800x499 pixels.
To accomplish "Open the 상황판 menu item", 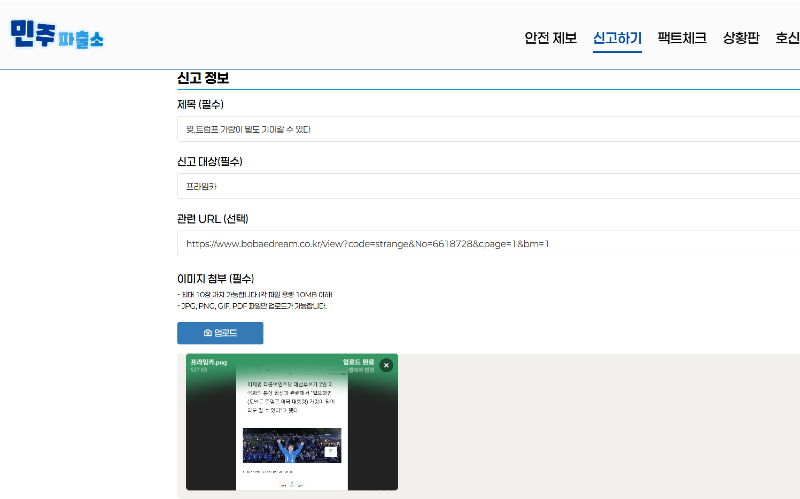I will 741,38.
